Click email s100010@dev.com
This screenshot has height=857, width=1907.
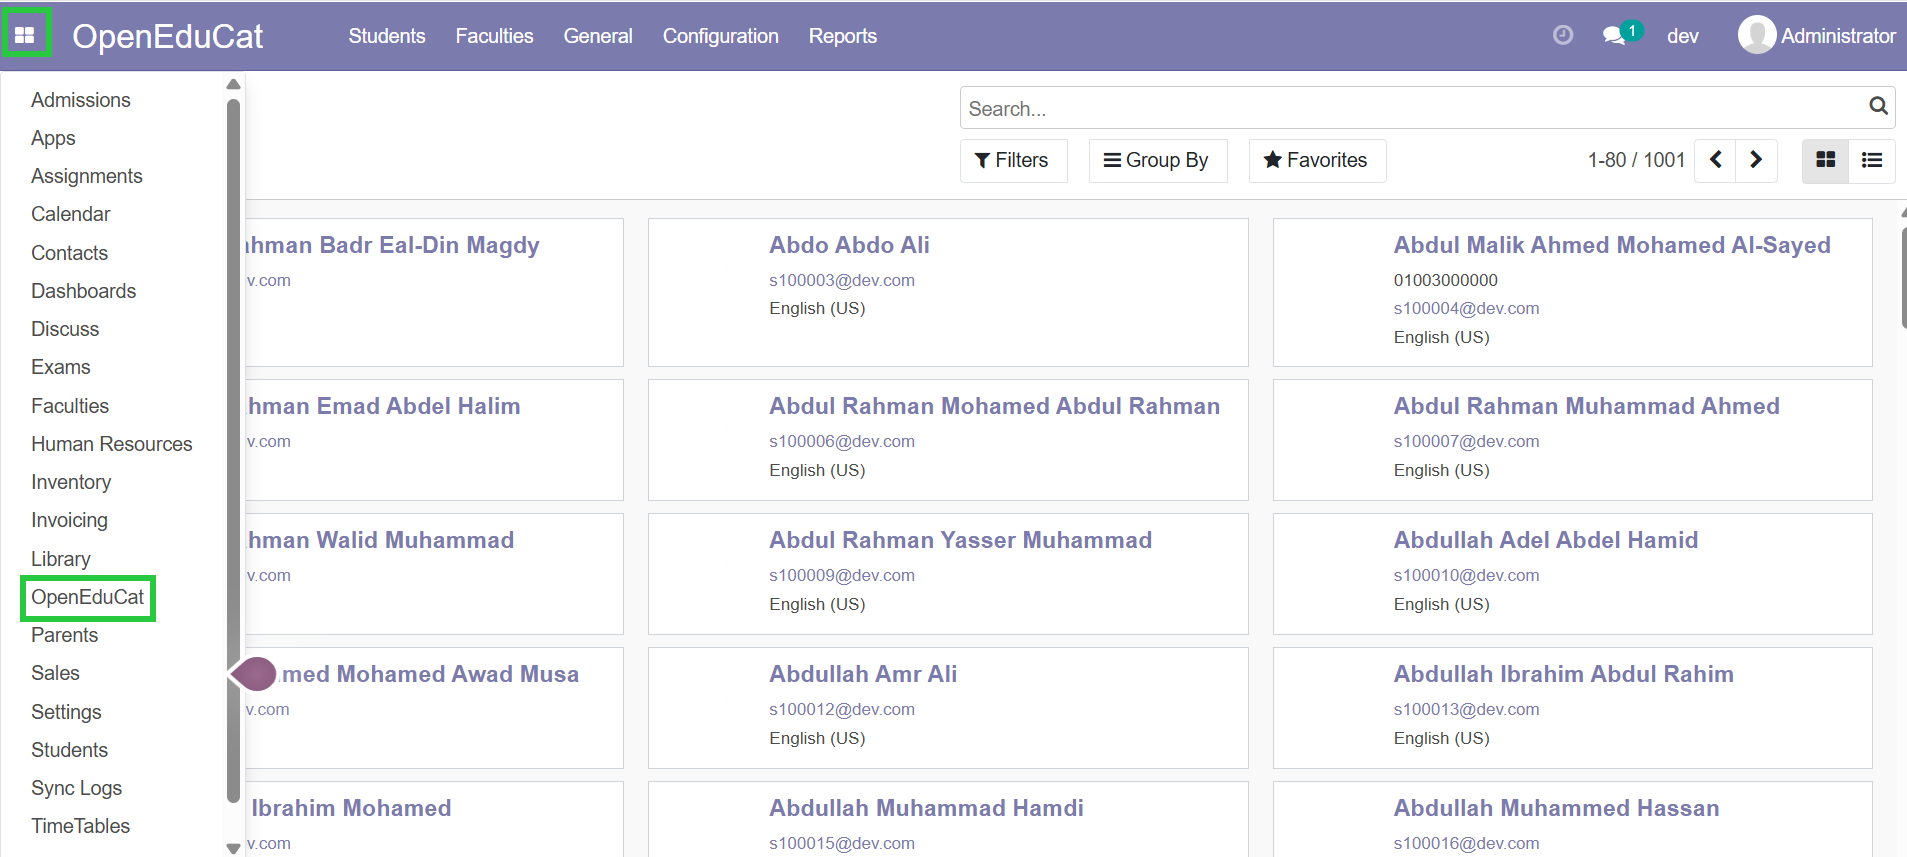pos(1466,575)
